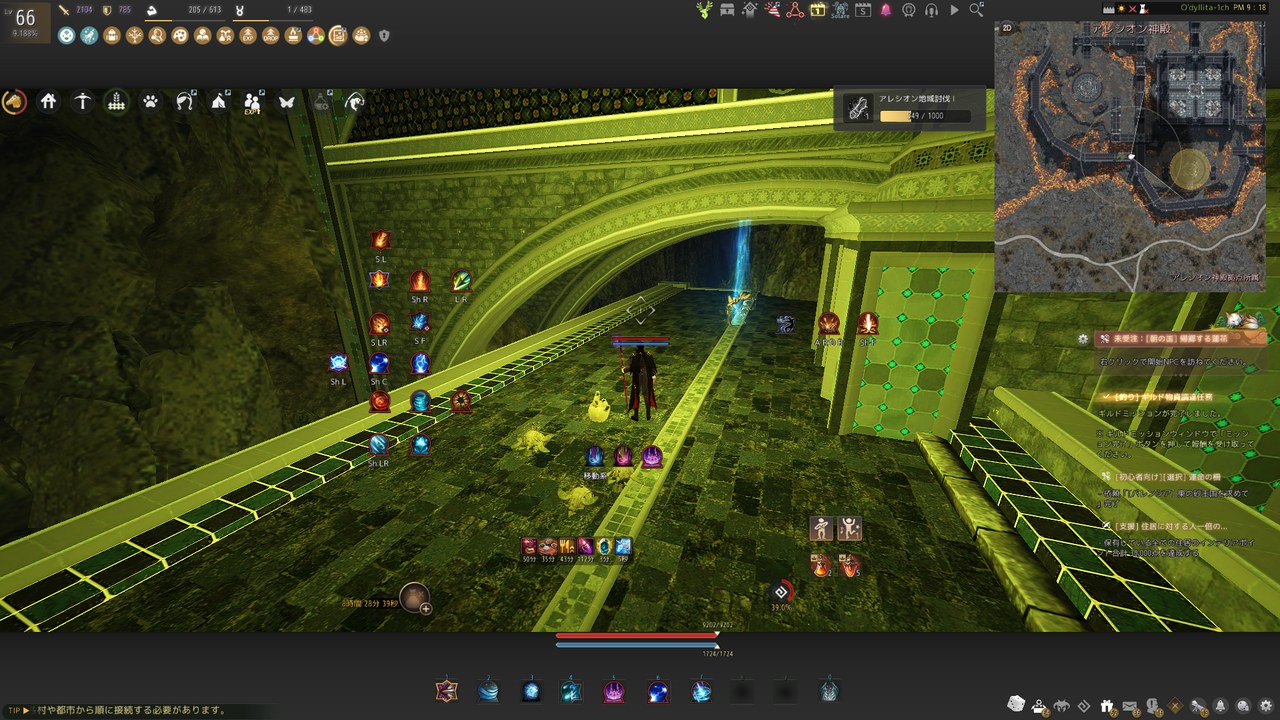Open the mail envelope icon
This screenshot has width=1280, height=720.
point(1130,706)
